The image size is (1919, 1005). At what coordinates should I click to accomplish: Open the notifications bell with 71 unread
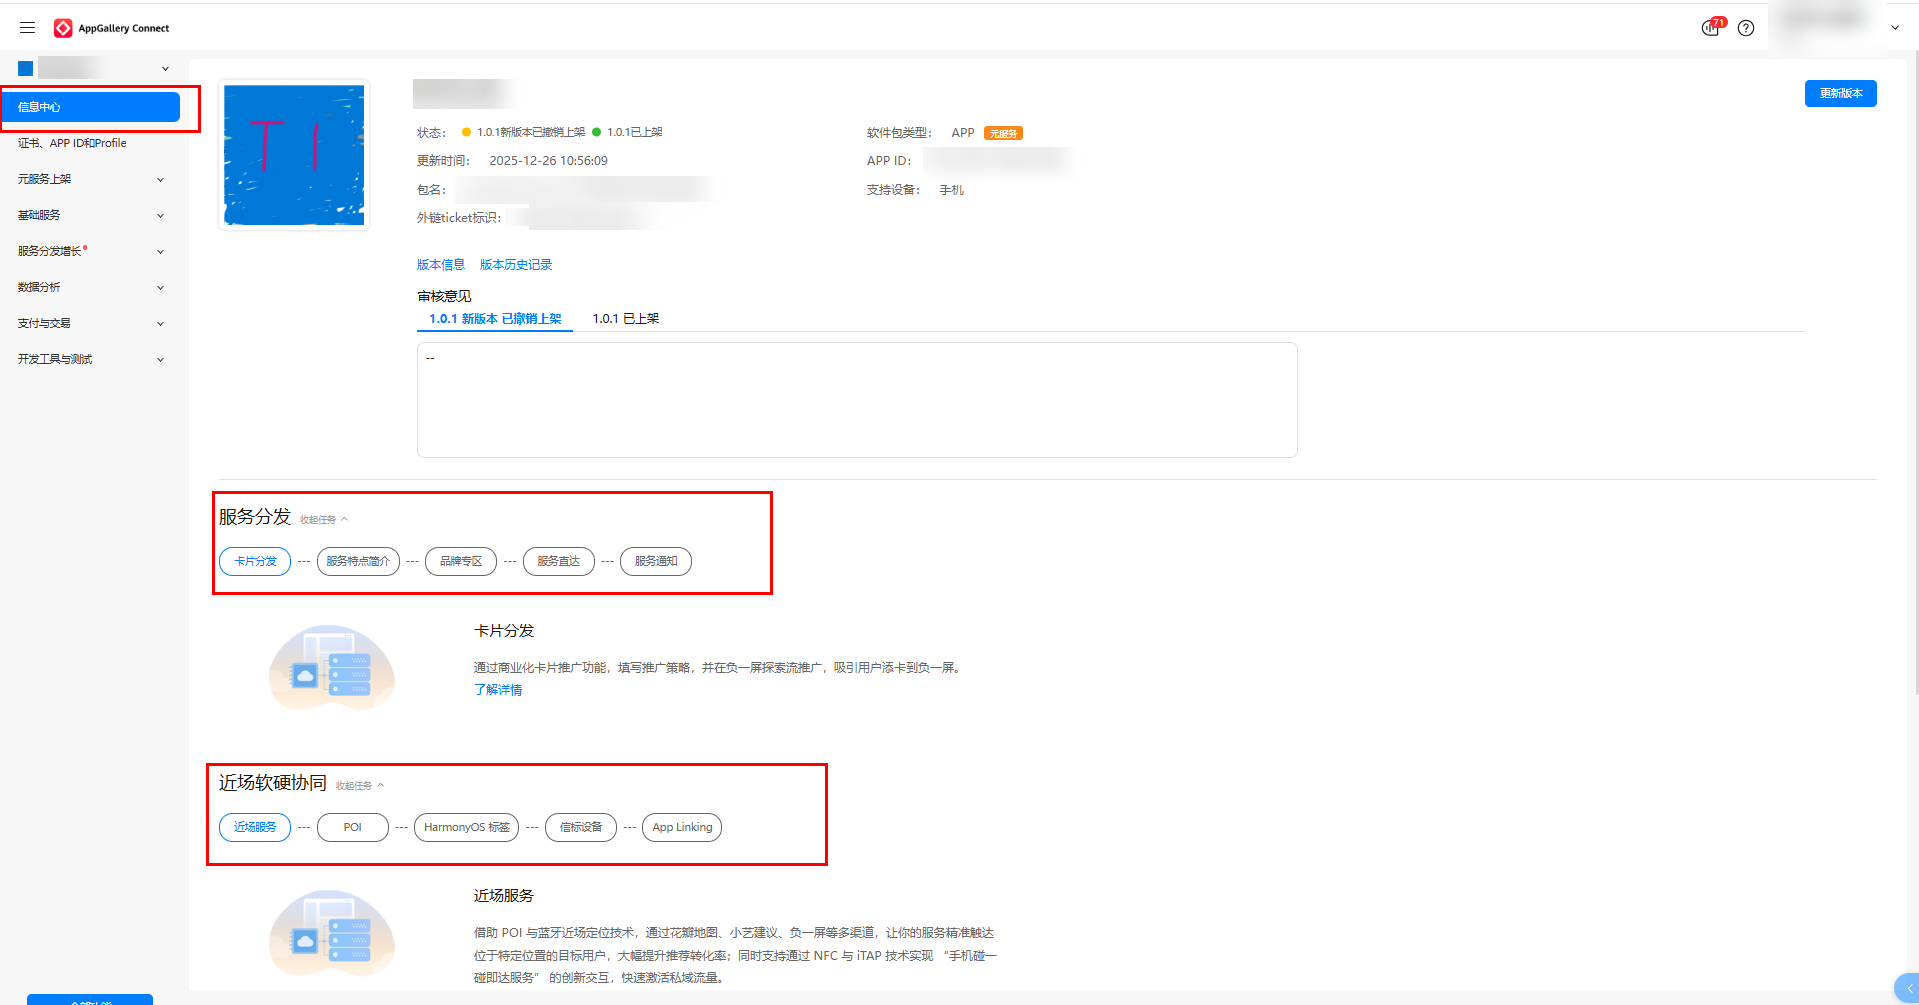[x=1709, y=28]
